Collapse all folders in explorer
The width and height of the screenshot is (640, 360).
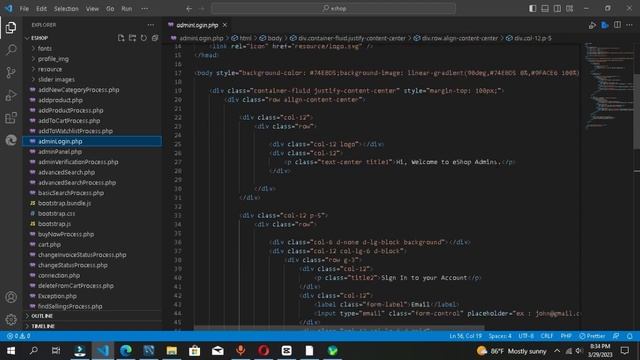point(155,38)
